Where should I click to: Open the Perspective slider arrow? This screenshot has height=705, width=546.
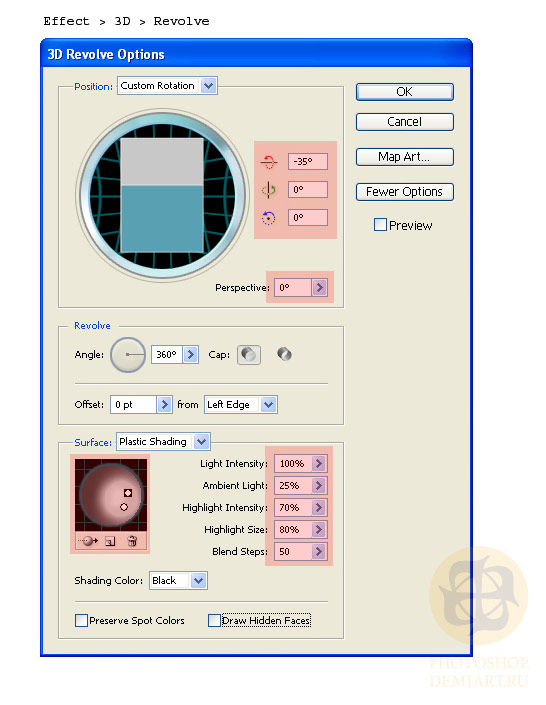[x=320, y=287]
